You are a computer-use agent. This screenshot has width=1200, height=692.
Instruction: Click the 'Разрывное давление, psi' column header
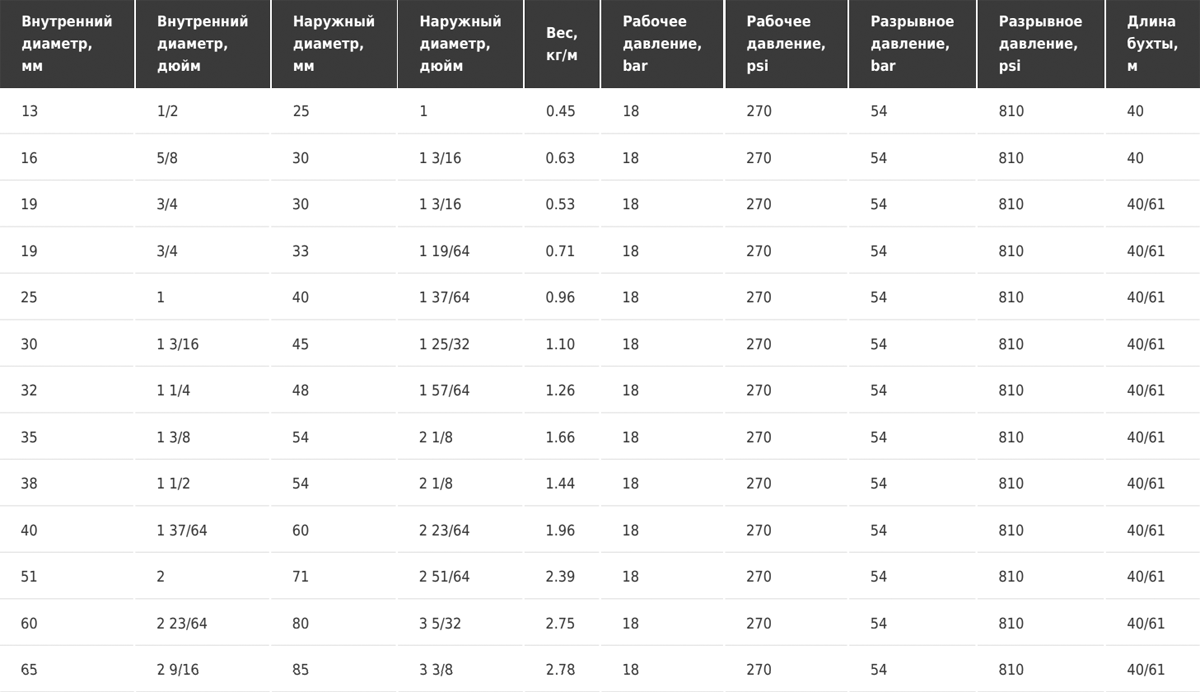pos(1040,44)
